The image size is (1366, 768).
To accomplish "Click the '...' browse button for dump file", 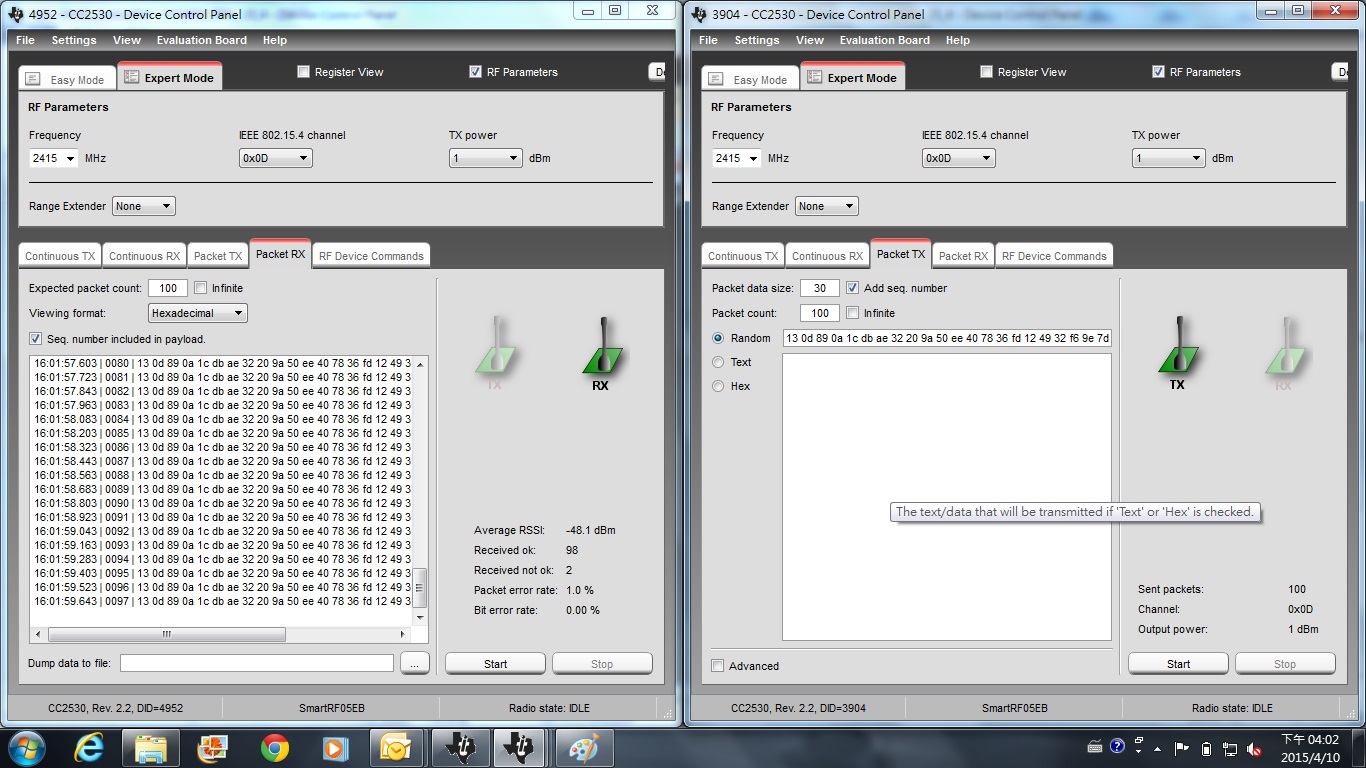I will (x=414, y=663).
